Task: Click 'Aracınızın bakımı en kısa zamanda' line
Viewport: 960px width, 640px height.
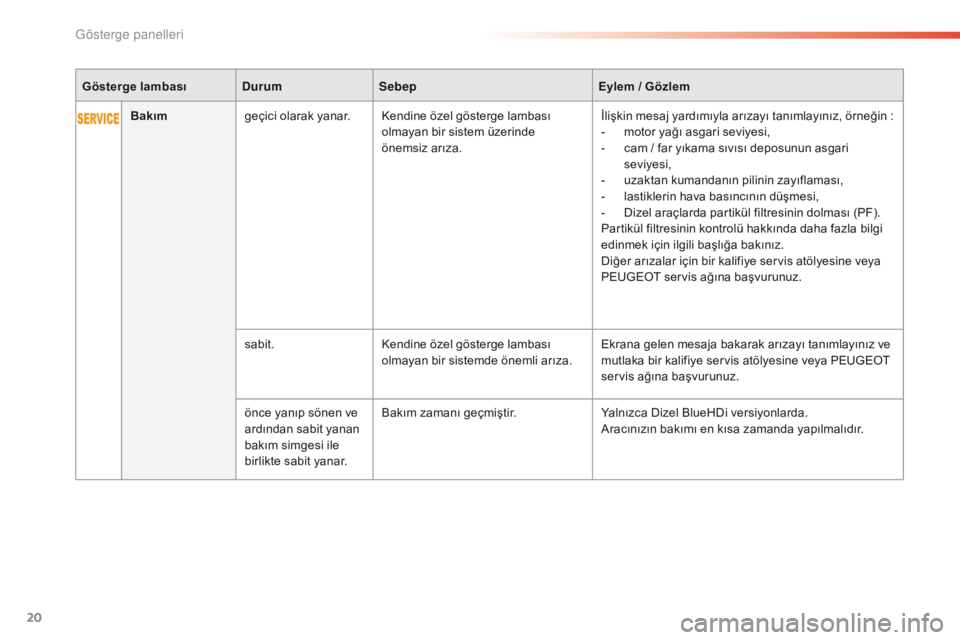Action: (x=732, y=429)
